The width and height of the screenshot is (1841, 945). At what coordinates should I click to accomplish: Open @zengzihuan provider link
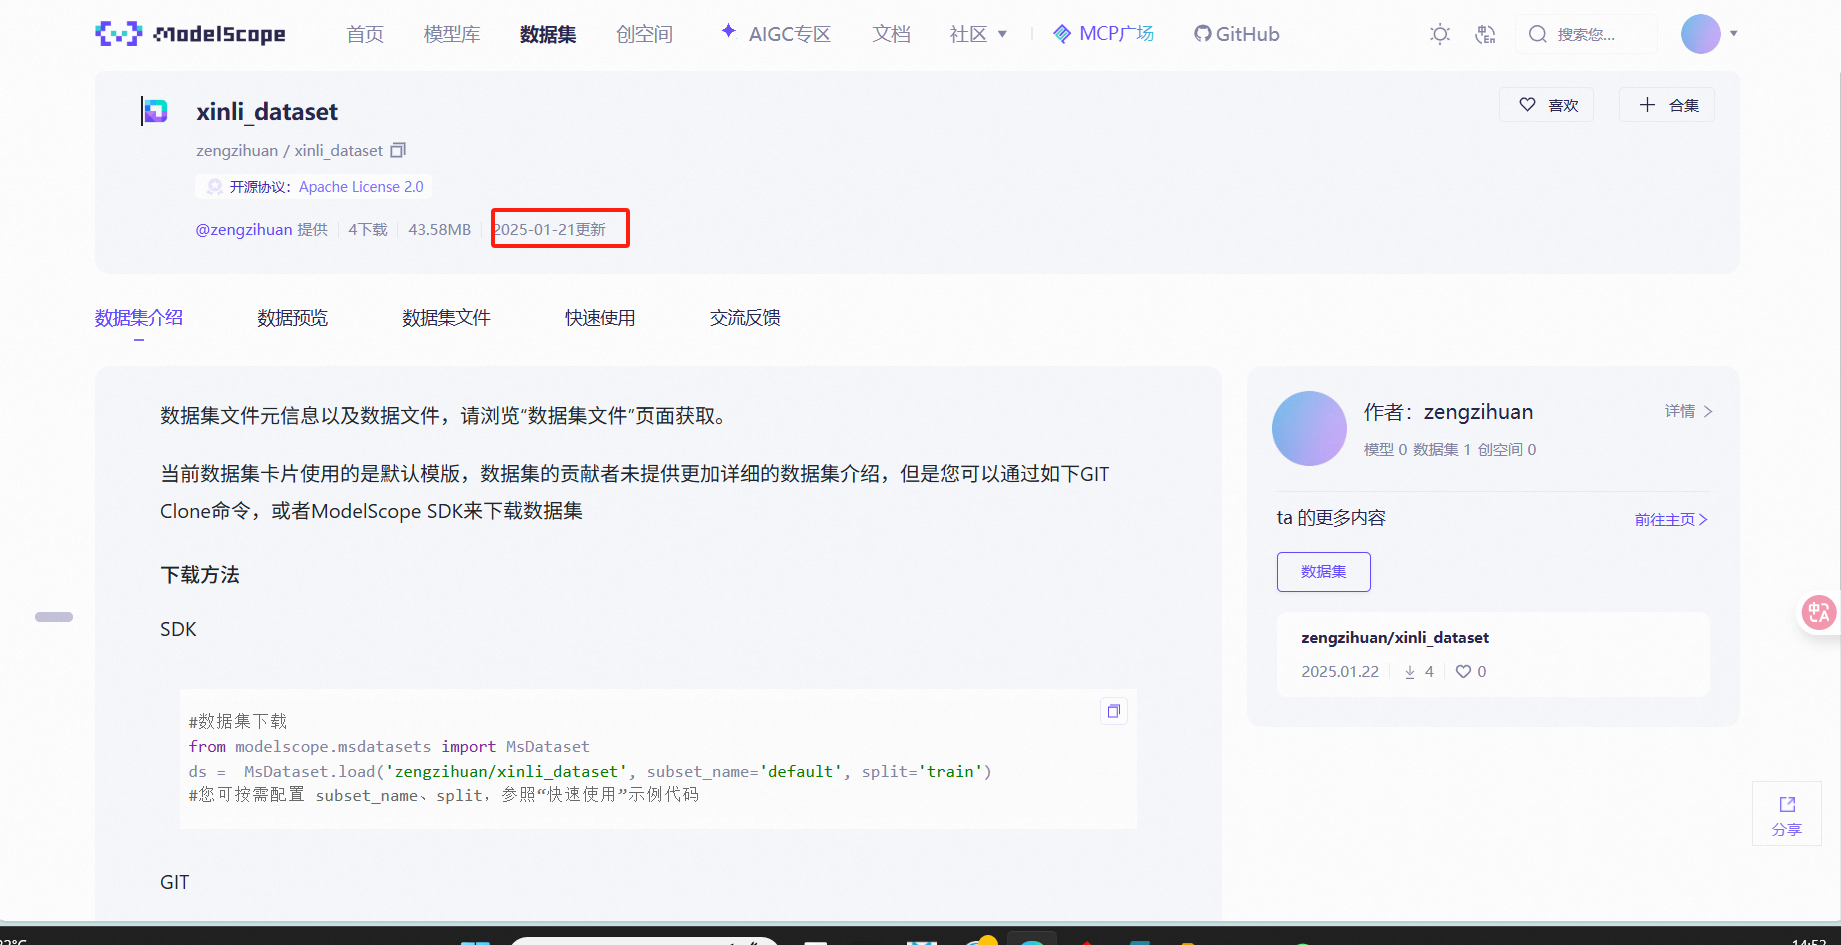click(244, 230)
